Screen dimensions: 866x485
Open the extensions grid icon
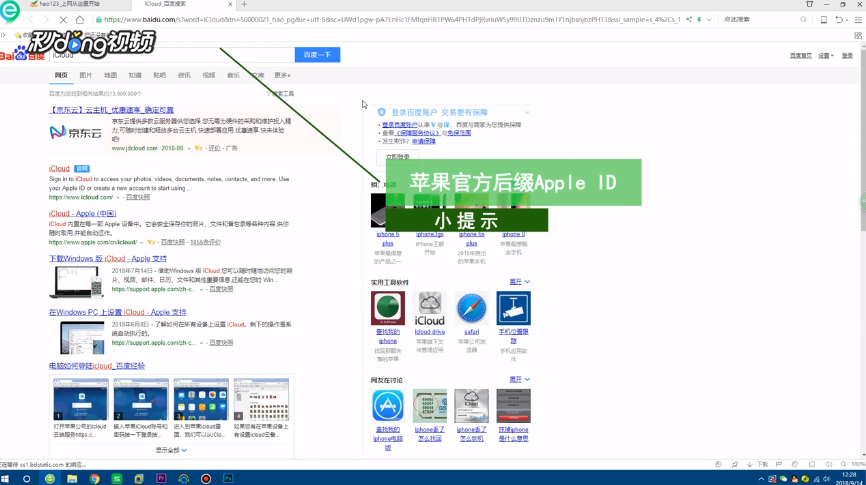point(858,35)
